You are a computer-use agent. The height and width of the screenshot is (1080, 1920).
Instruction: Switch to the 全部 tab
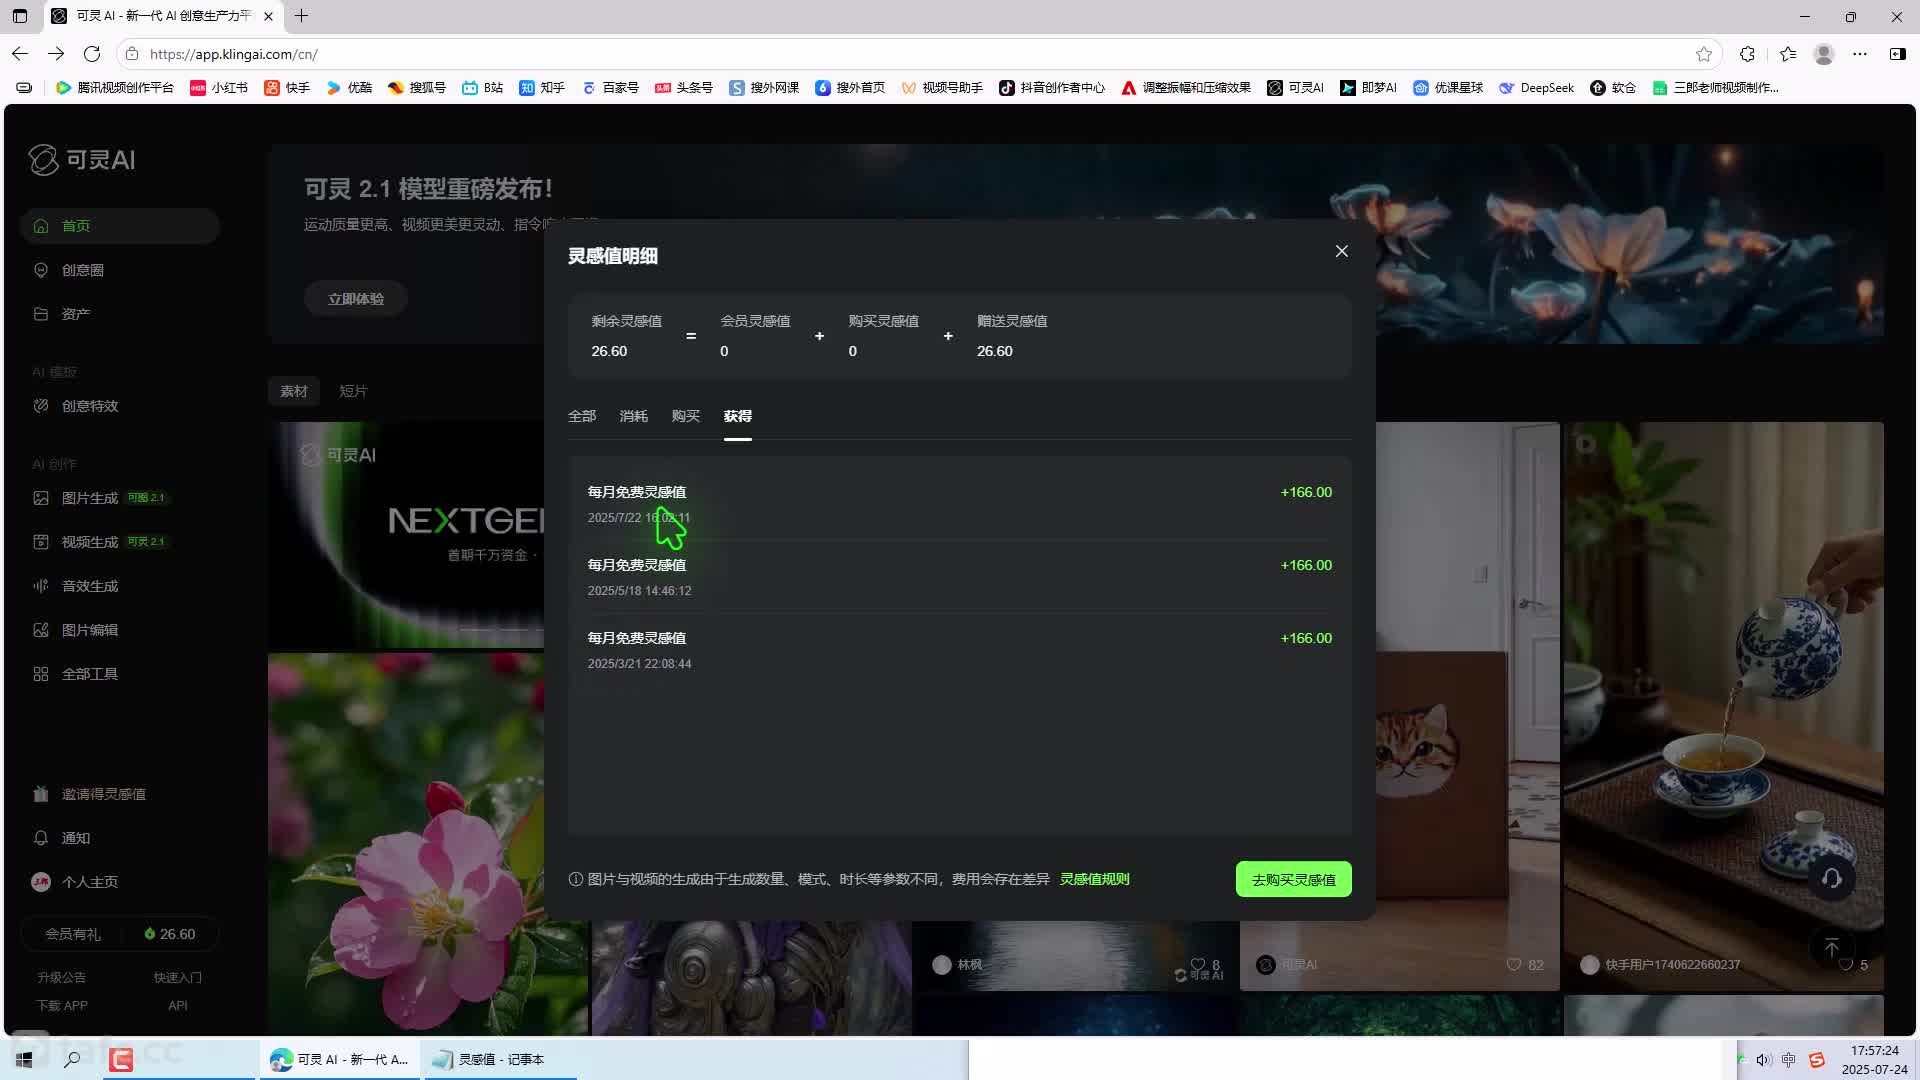pyautogui.click(x=581, y=416)
